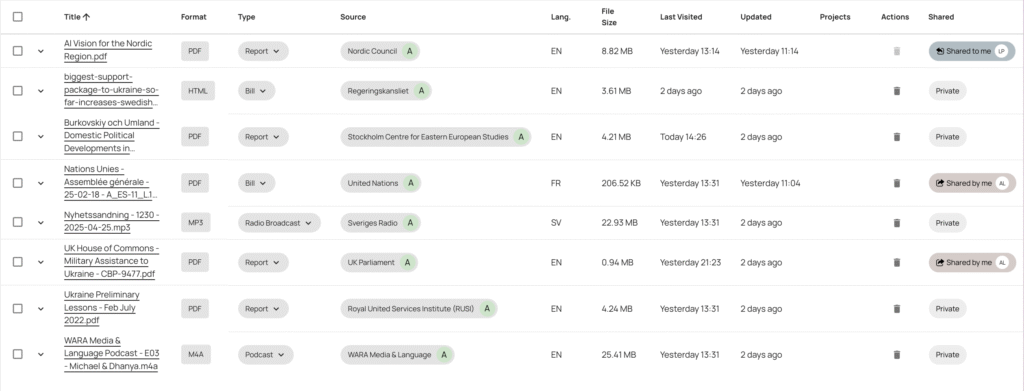Image resolution: width=1024 pixels, height=391 pixels.
Task: Click the Stockholm Centre for Eastern European Studies source chip
Action: 435,137
